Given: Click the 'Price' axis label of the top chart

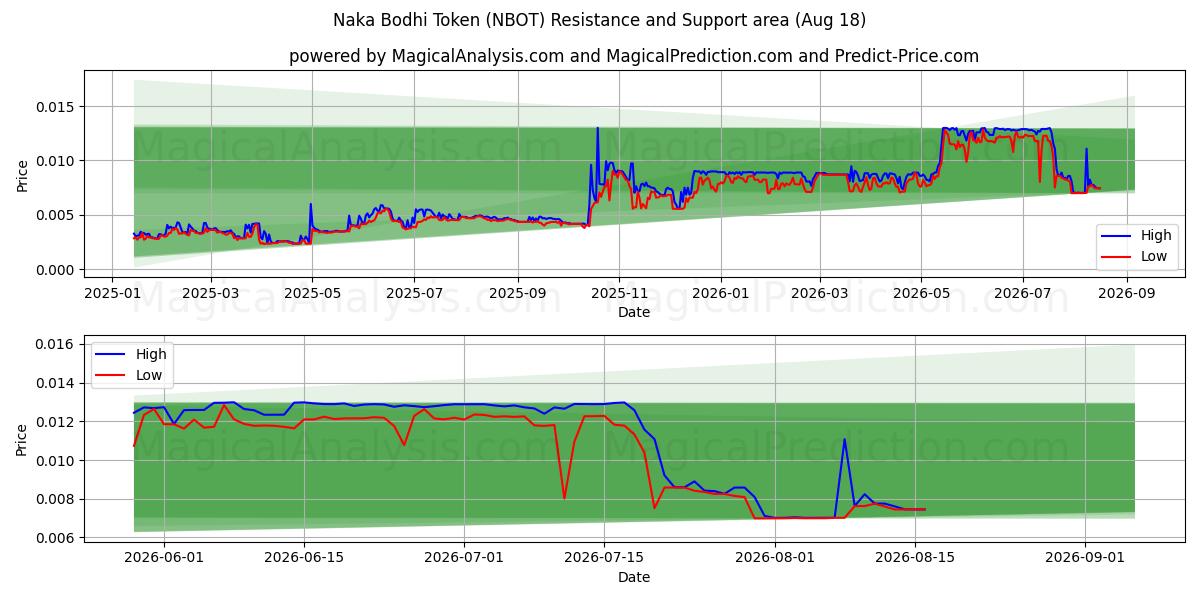Looking at the screenshot, I should coord(22,175).
